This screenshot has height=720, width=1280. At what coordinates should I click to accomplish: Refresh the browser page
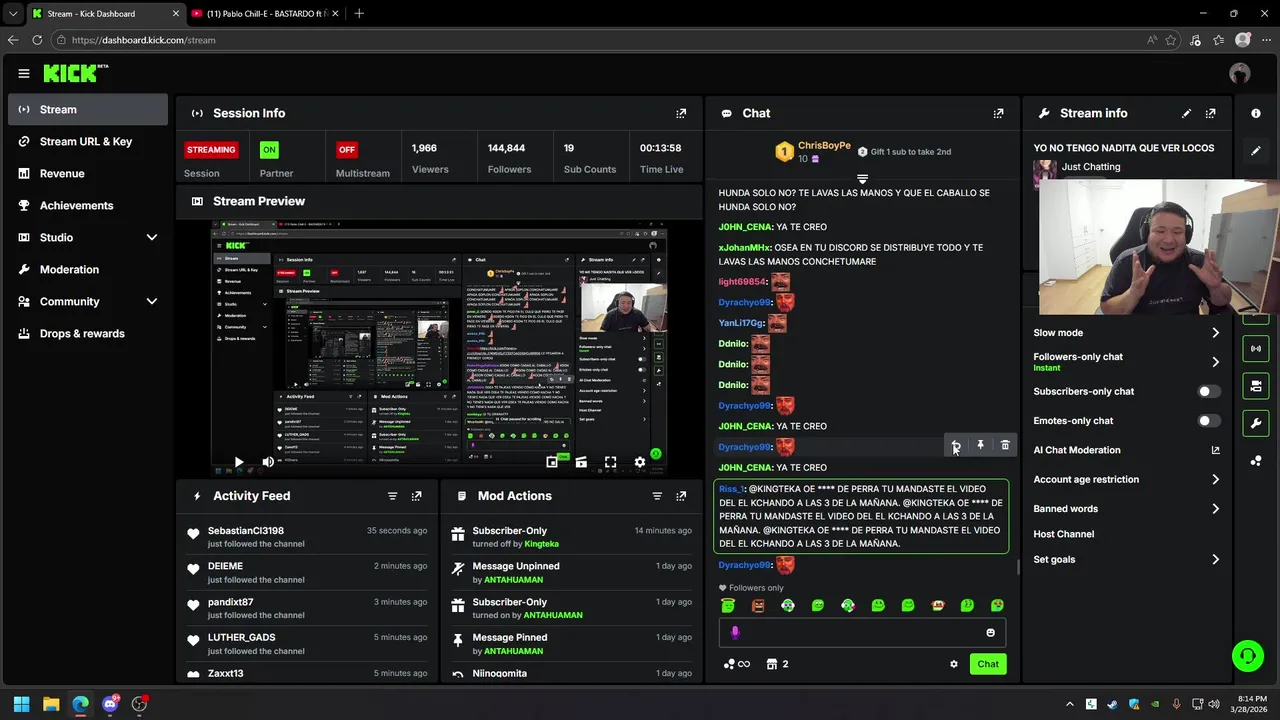(x=37, y=40)
